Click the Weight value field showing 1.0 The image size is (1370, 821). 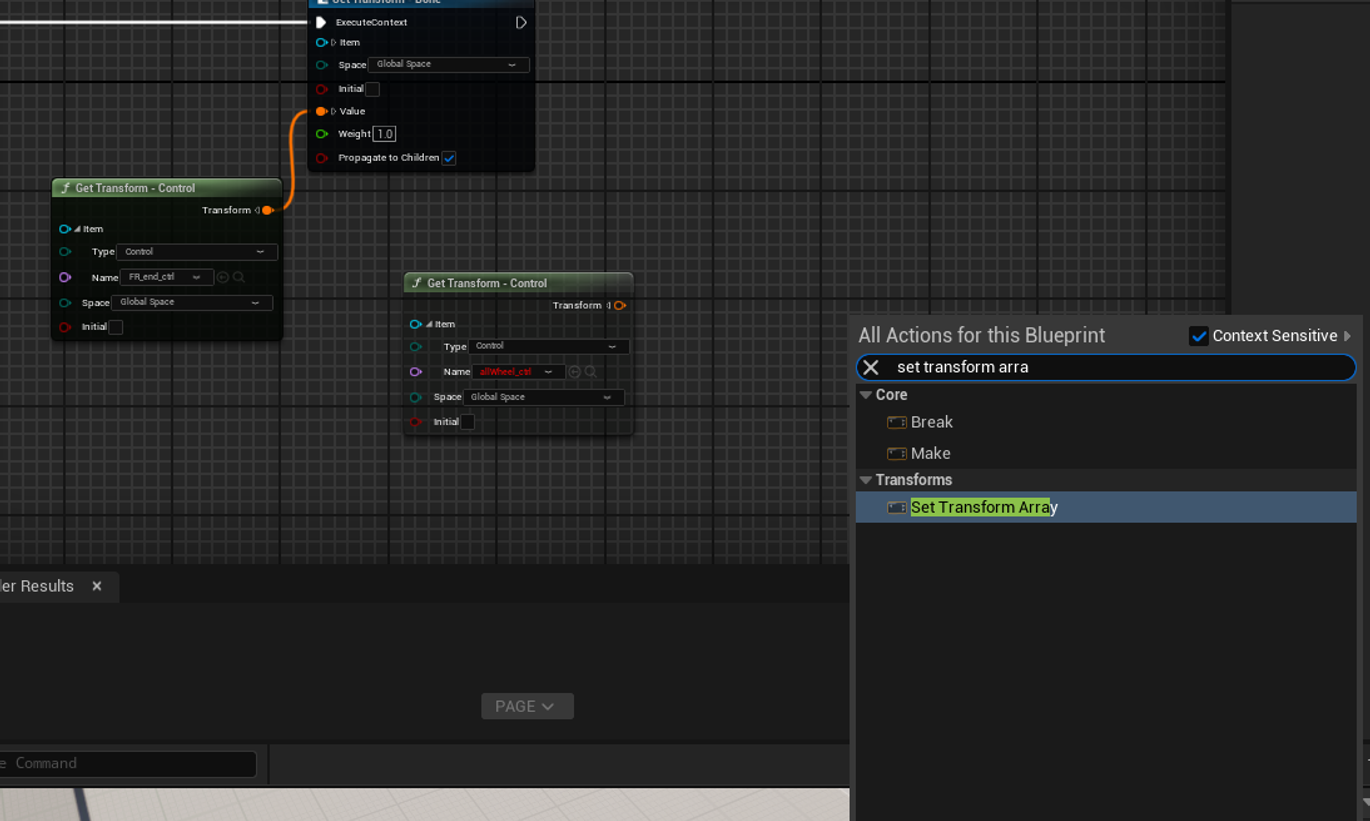pyautogui.click(x=385, y=134)
